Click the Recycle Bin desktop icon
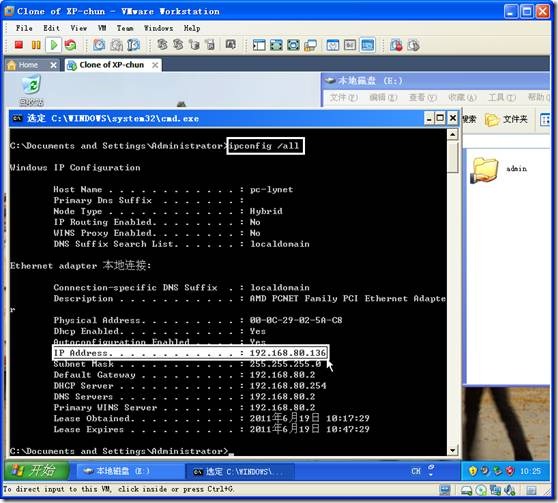Viewport: 558px width, 503px height. click(x=31, y=90)
